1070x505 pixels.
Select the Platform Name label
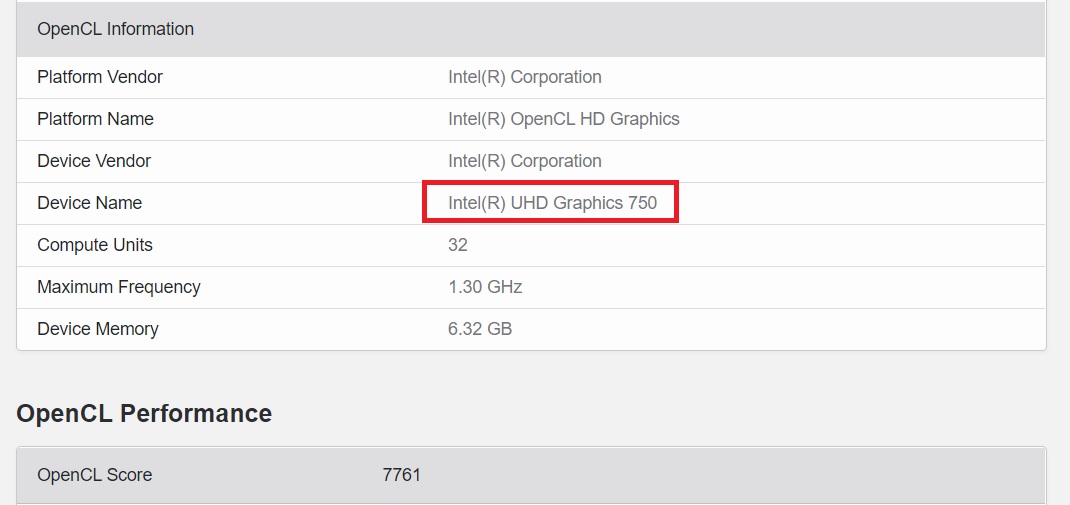pos(96,119)
